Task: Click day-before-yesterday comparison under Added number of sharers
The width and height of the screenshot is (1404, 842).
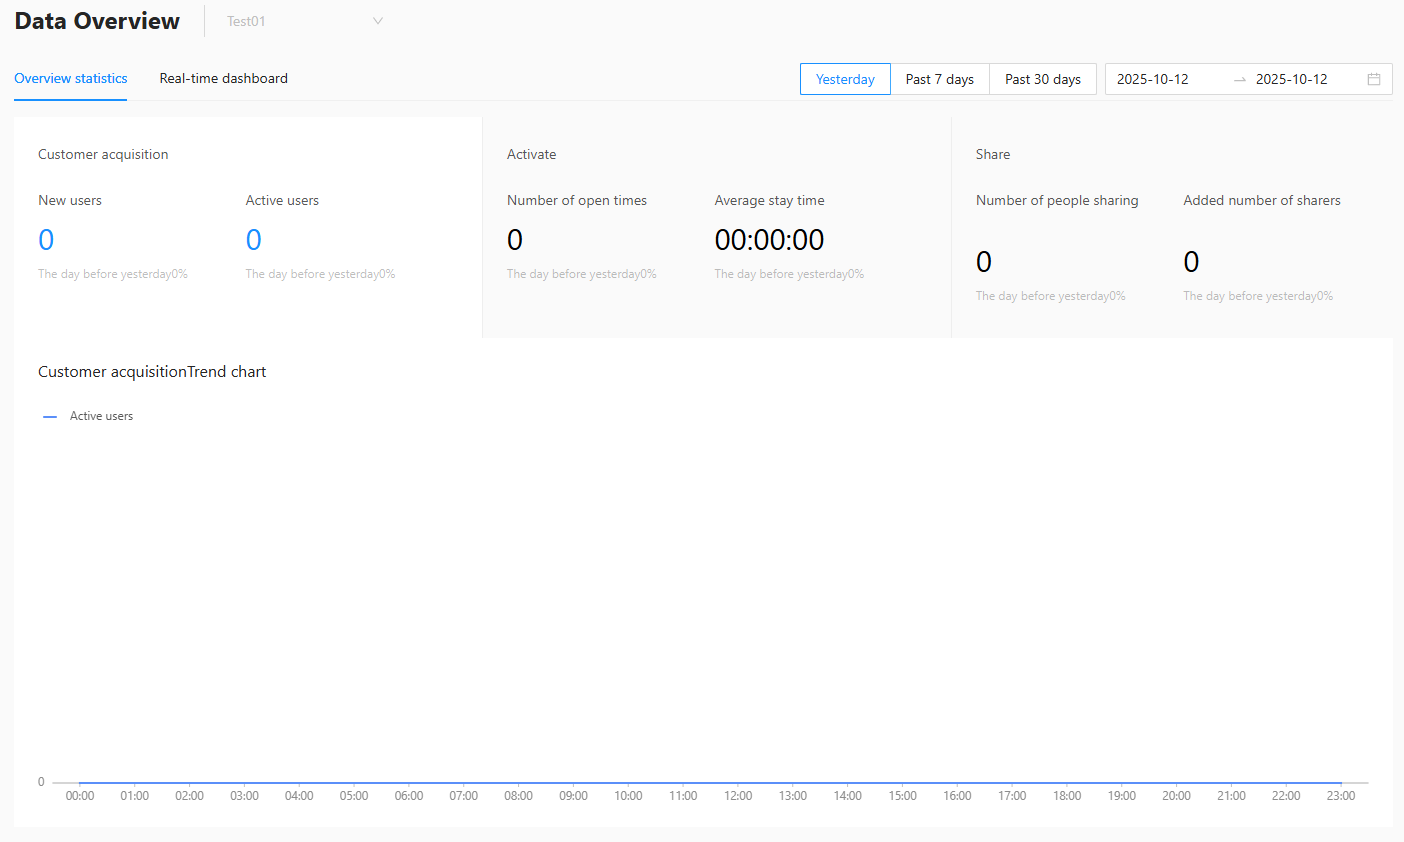Action: pyautogui.click(x=1258, y=296)
